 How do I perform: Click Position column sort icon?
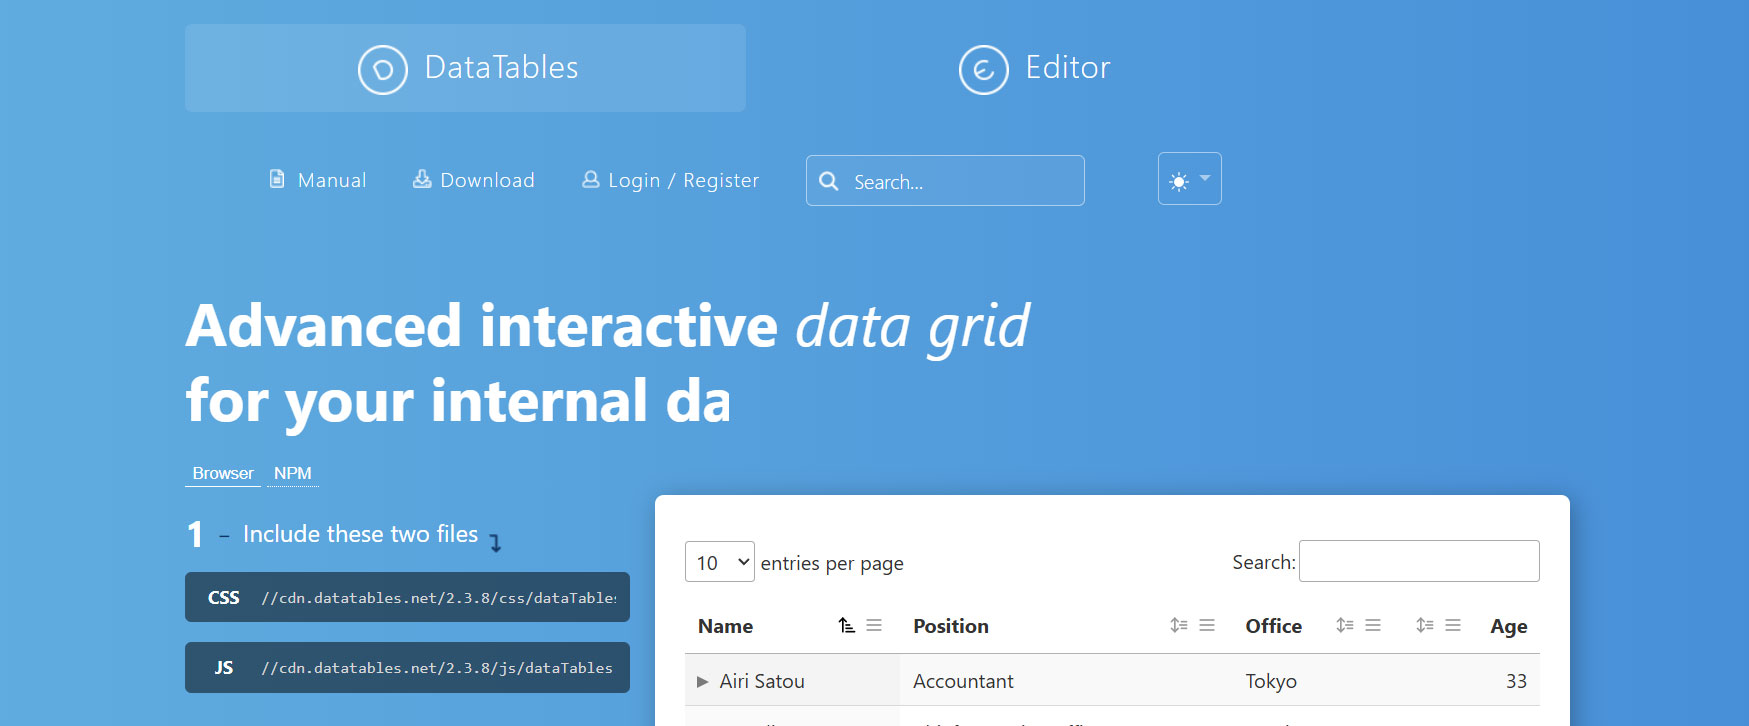(1179, 626)
